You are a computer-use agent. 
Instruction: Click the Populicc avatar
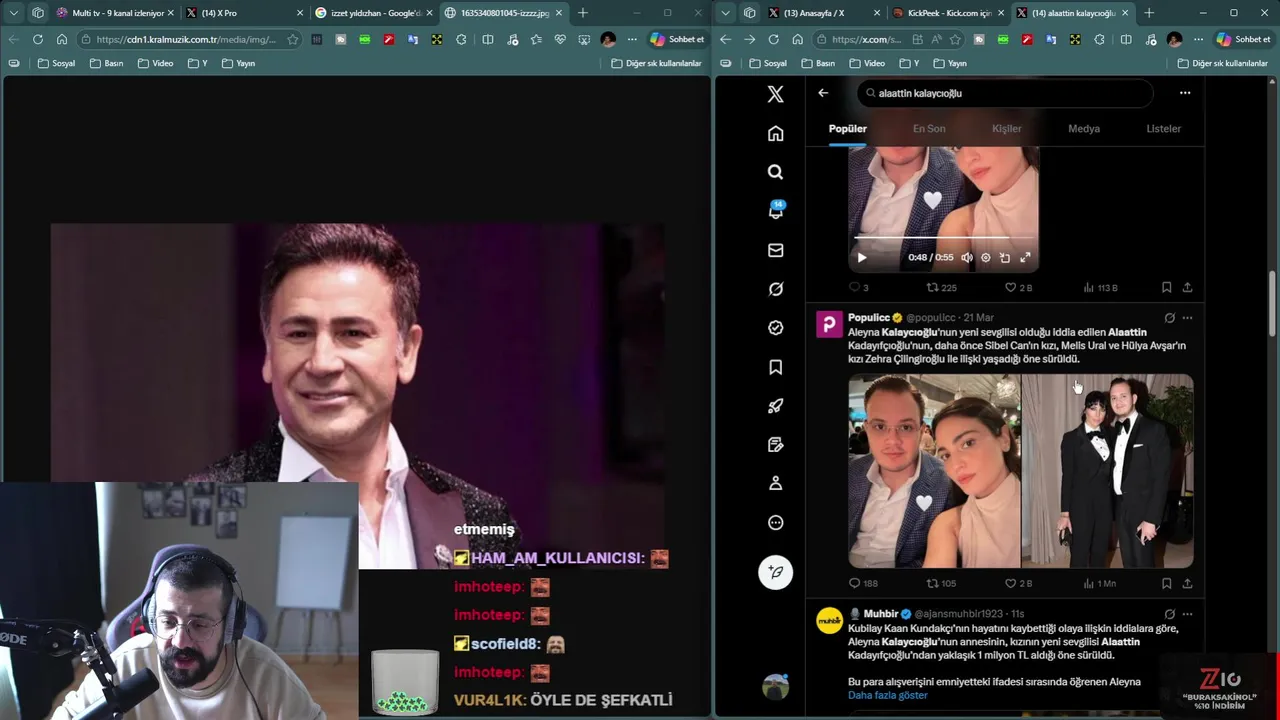click(x=830, y=324)
